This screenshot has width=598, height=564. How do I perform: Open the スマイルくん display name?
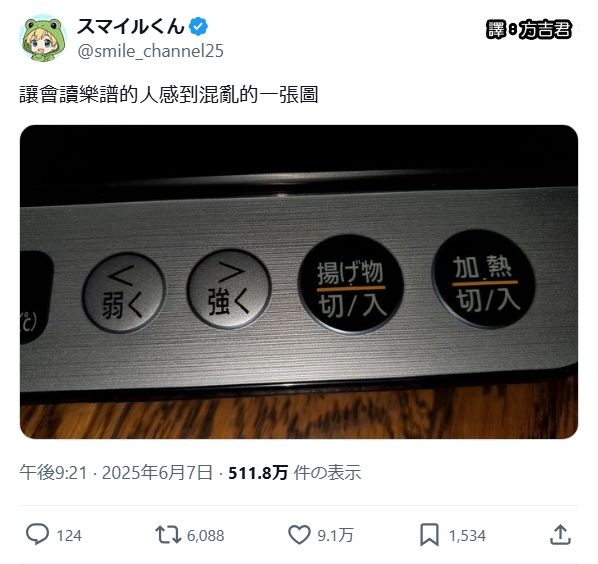click(131, 26)
